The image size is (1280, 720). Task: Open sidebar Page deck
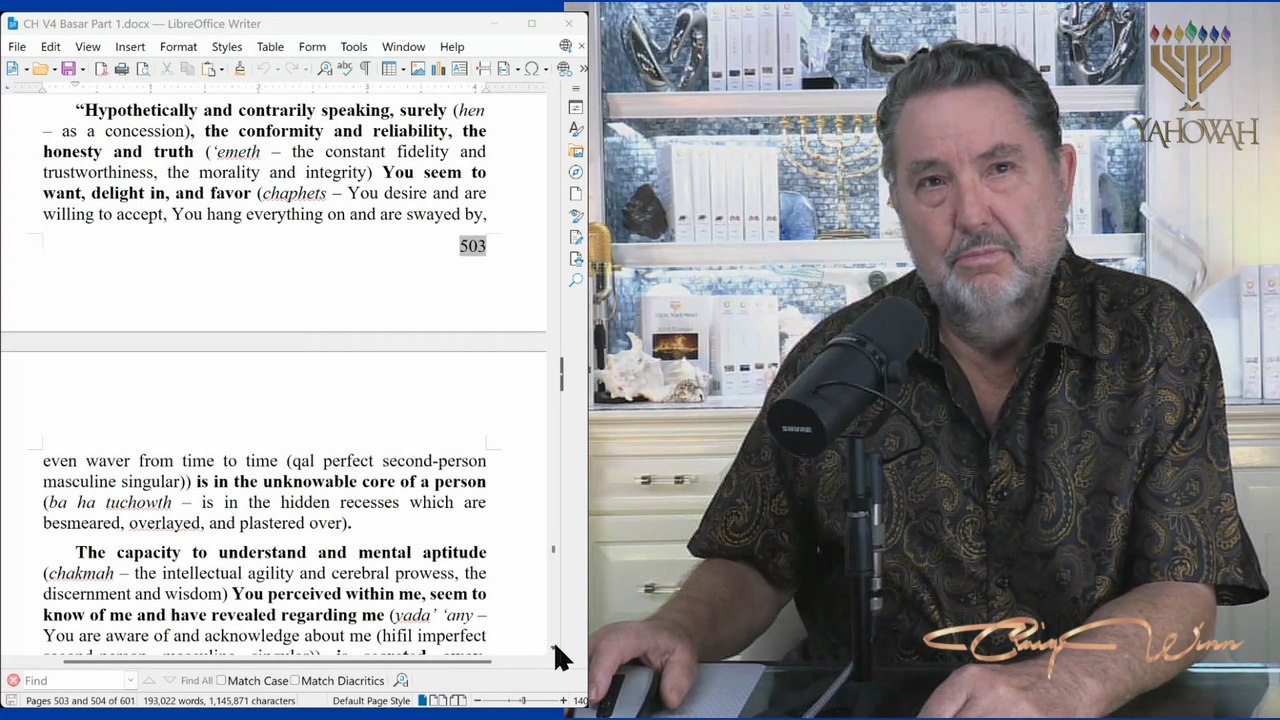(576, 194)
